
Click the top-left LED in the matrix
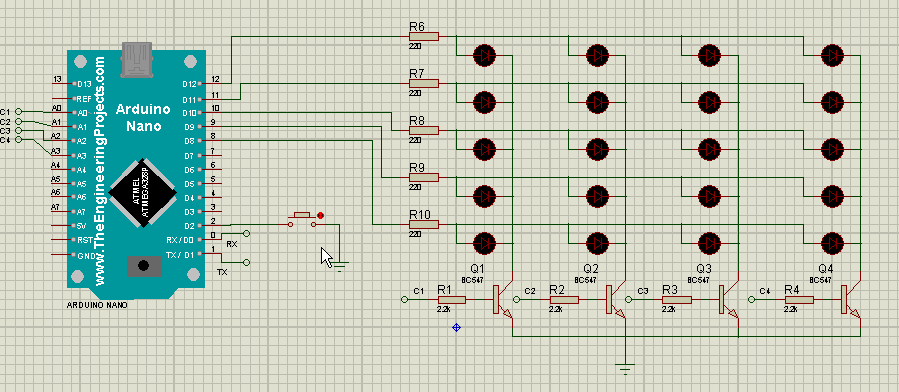tap(484, 56)
